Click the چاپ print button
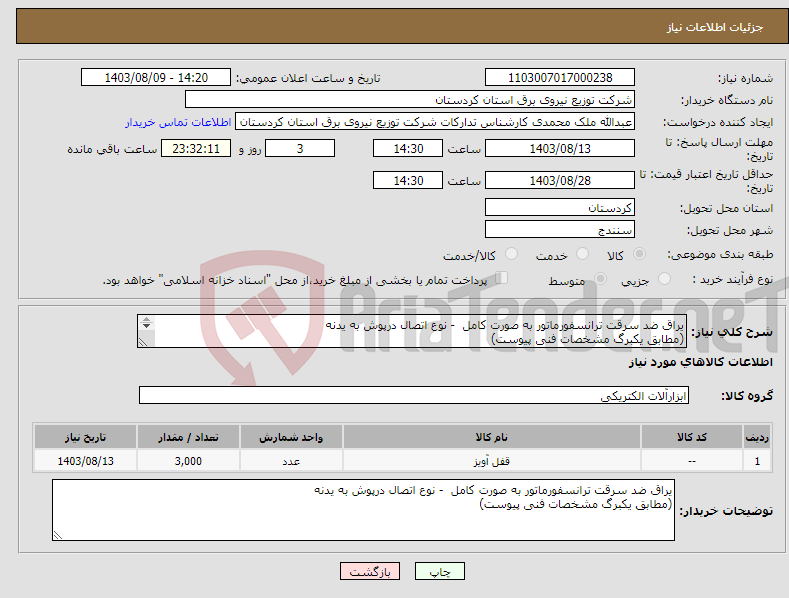This screenshot has width=789, height=598. coord(440,571)
